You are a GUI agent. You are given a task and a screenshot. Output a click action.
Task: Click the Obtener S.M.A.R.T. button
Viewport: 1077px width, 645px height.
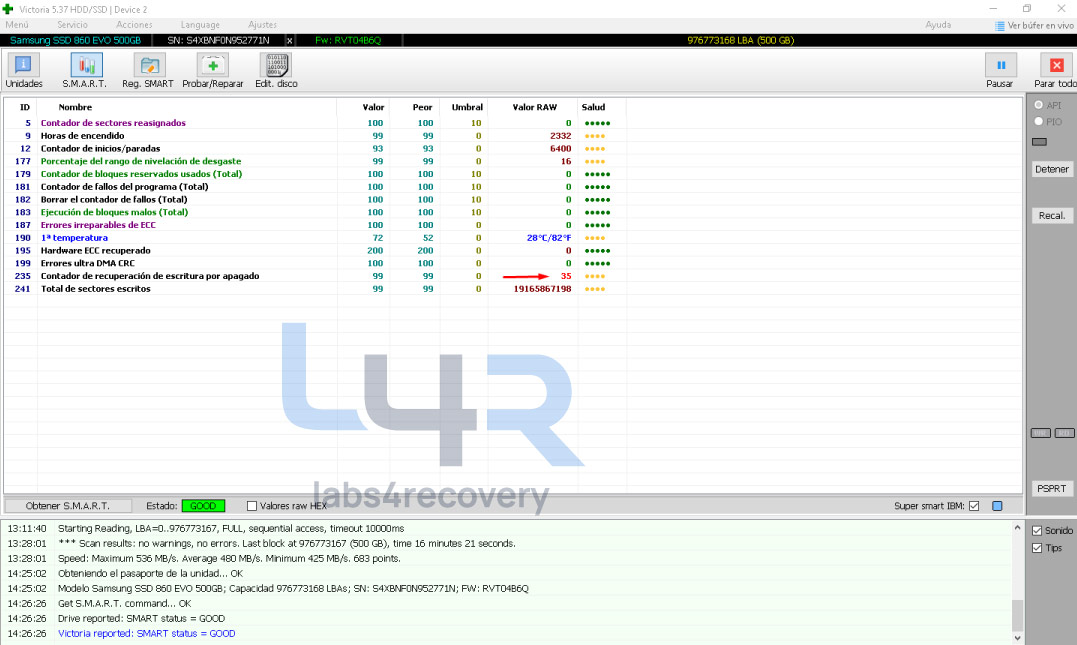click(67, 506)
